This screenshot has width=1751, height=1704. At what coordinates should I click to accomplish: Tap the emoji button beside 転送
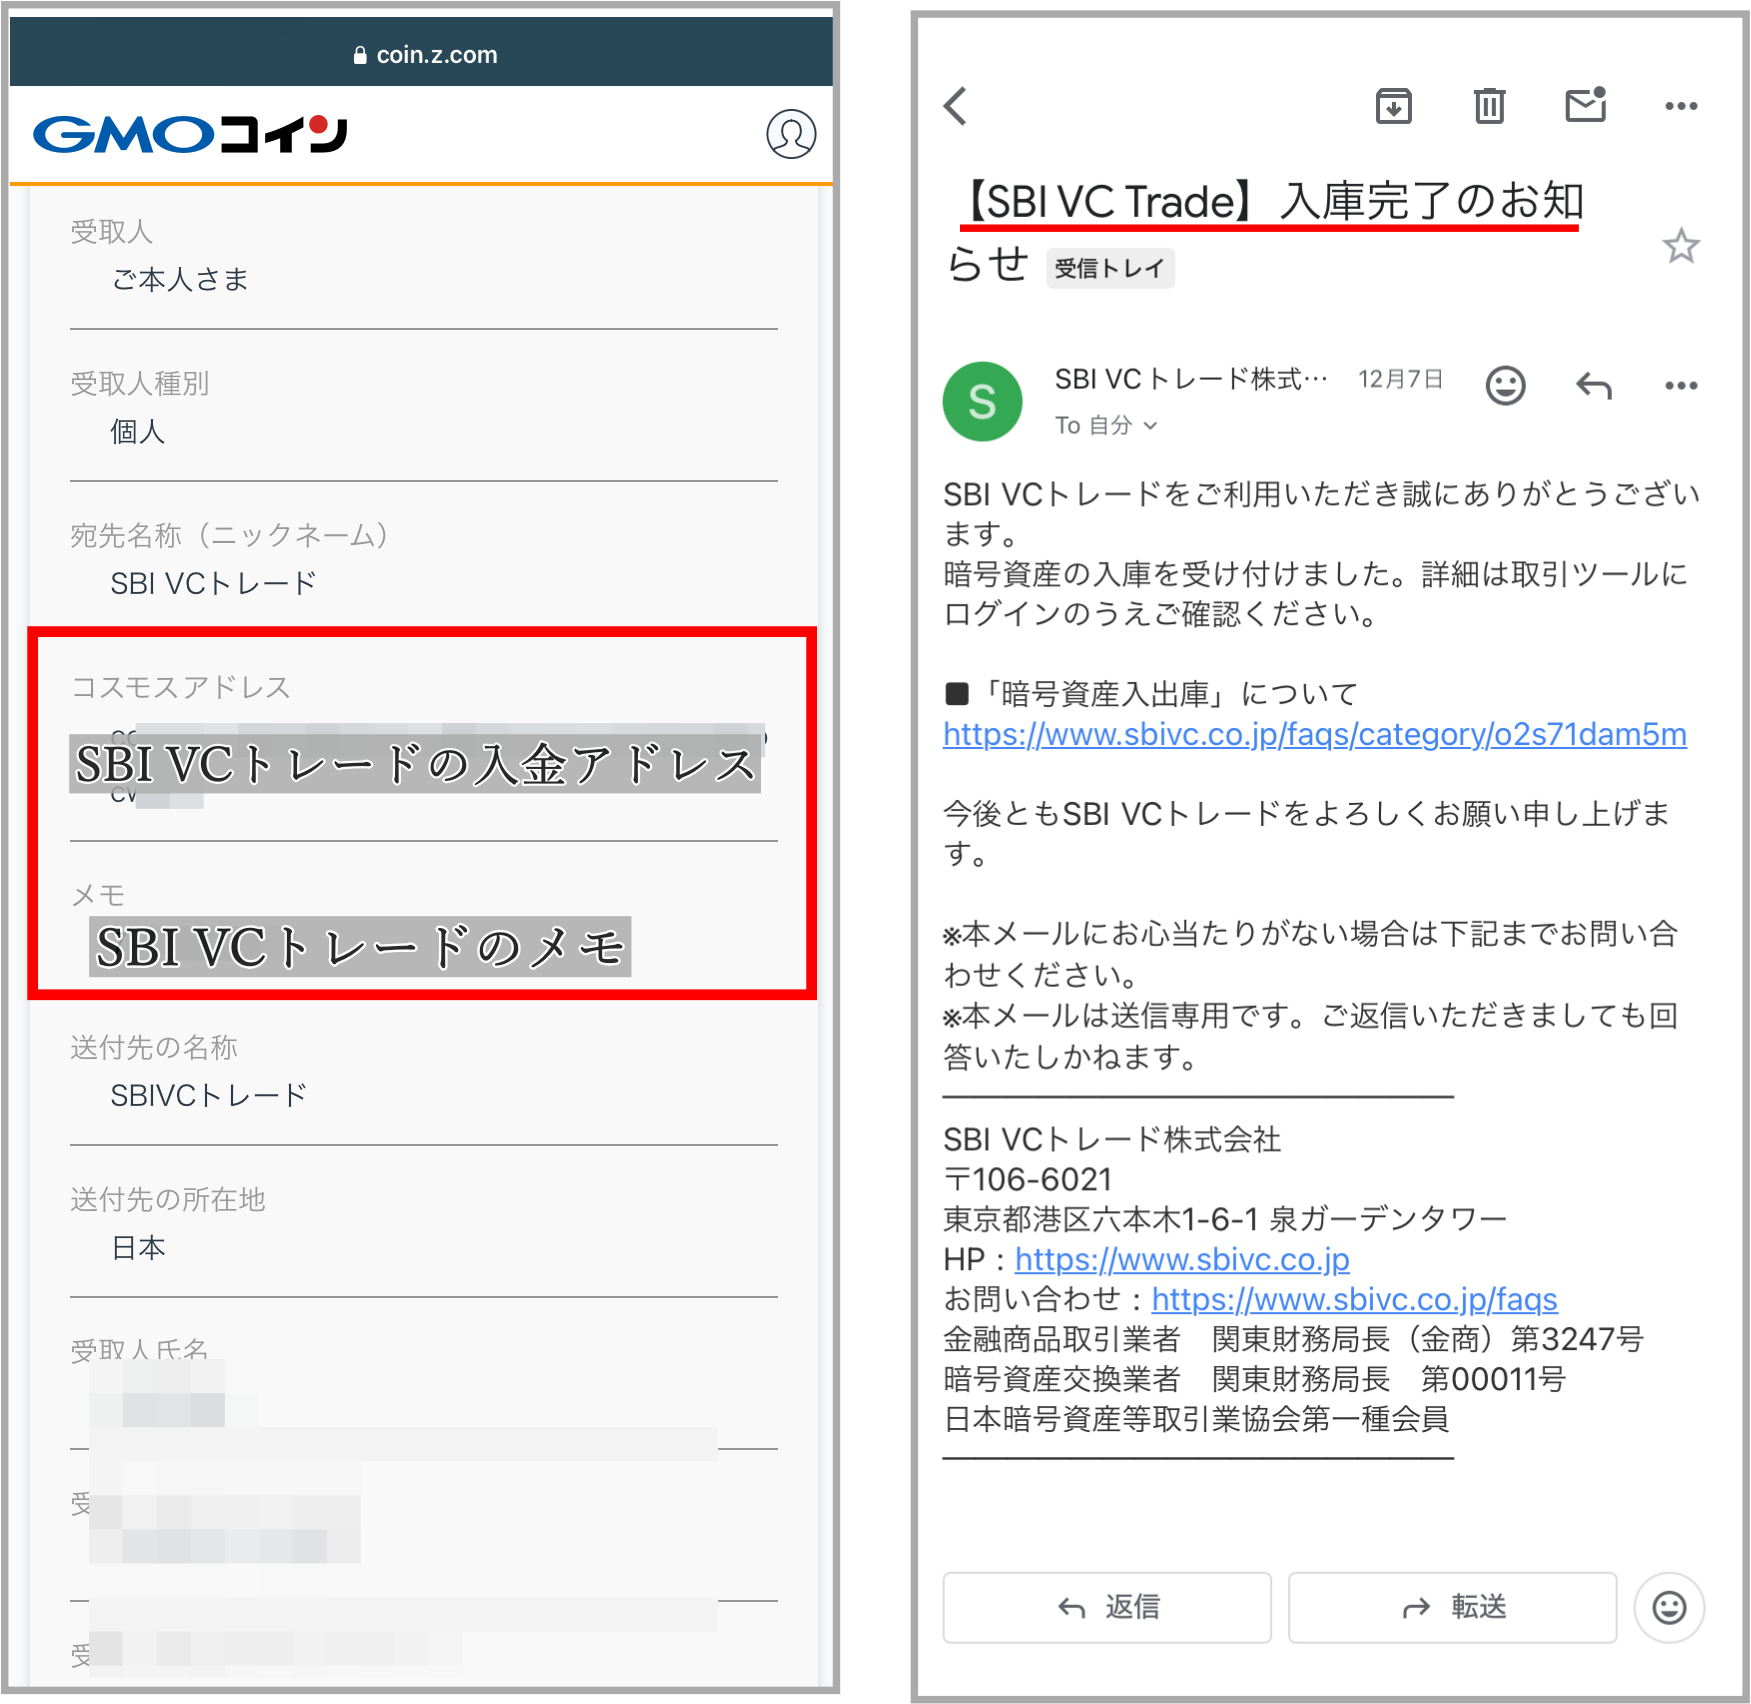click(1669, 1607)
